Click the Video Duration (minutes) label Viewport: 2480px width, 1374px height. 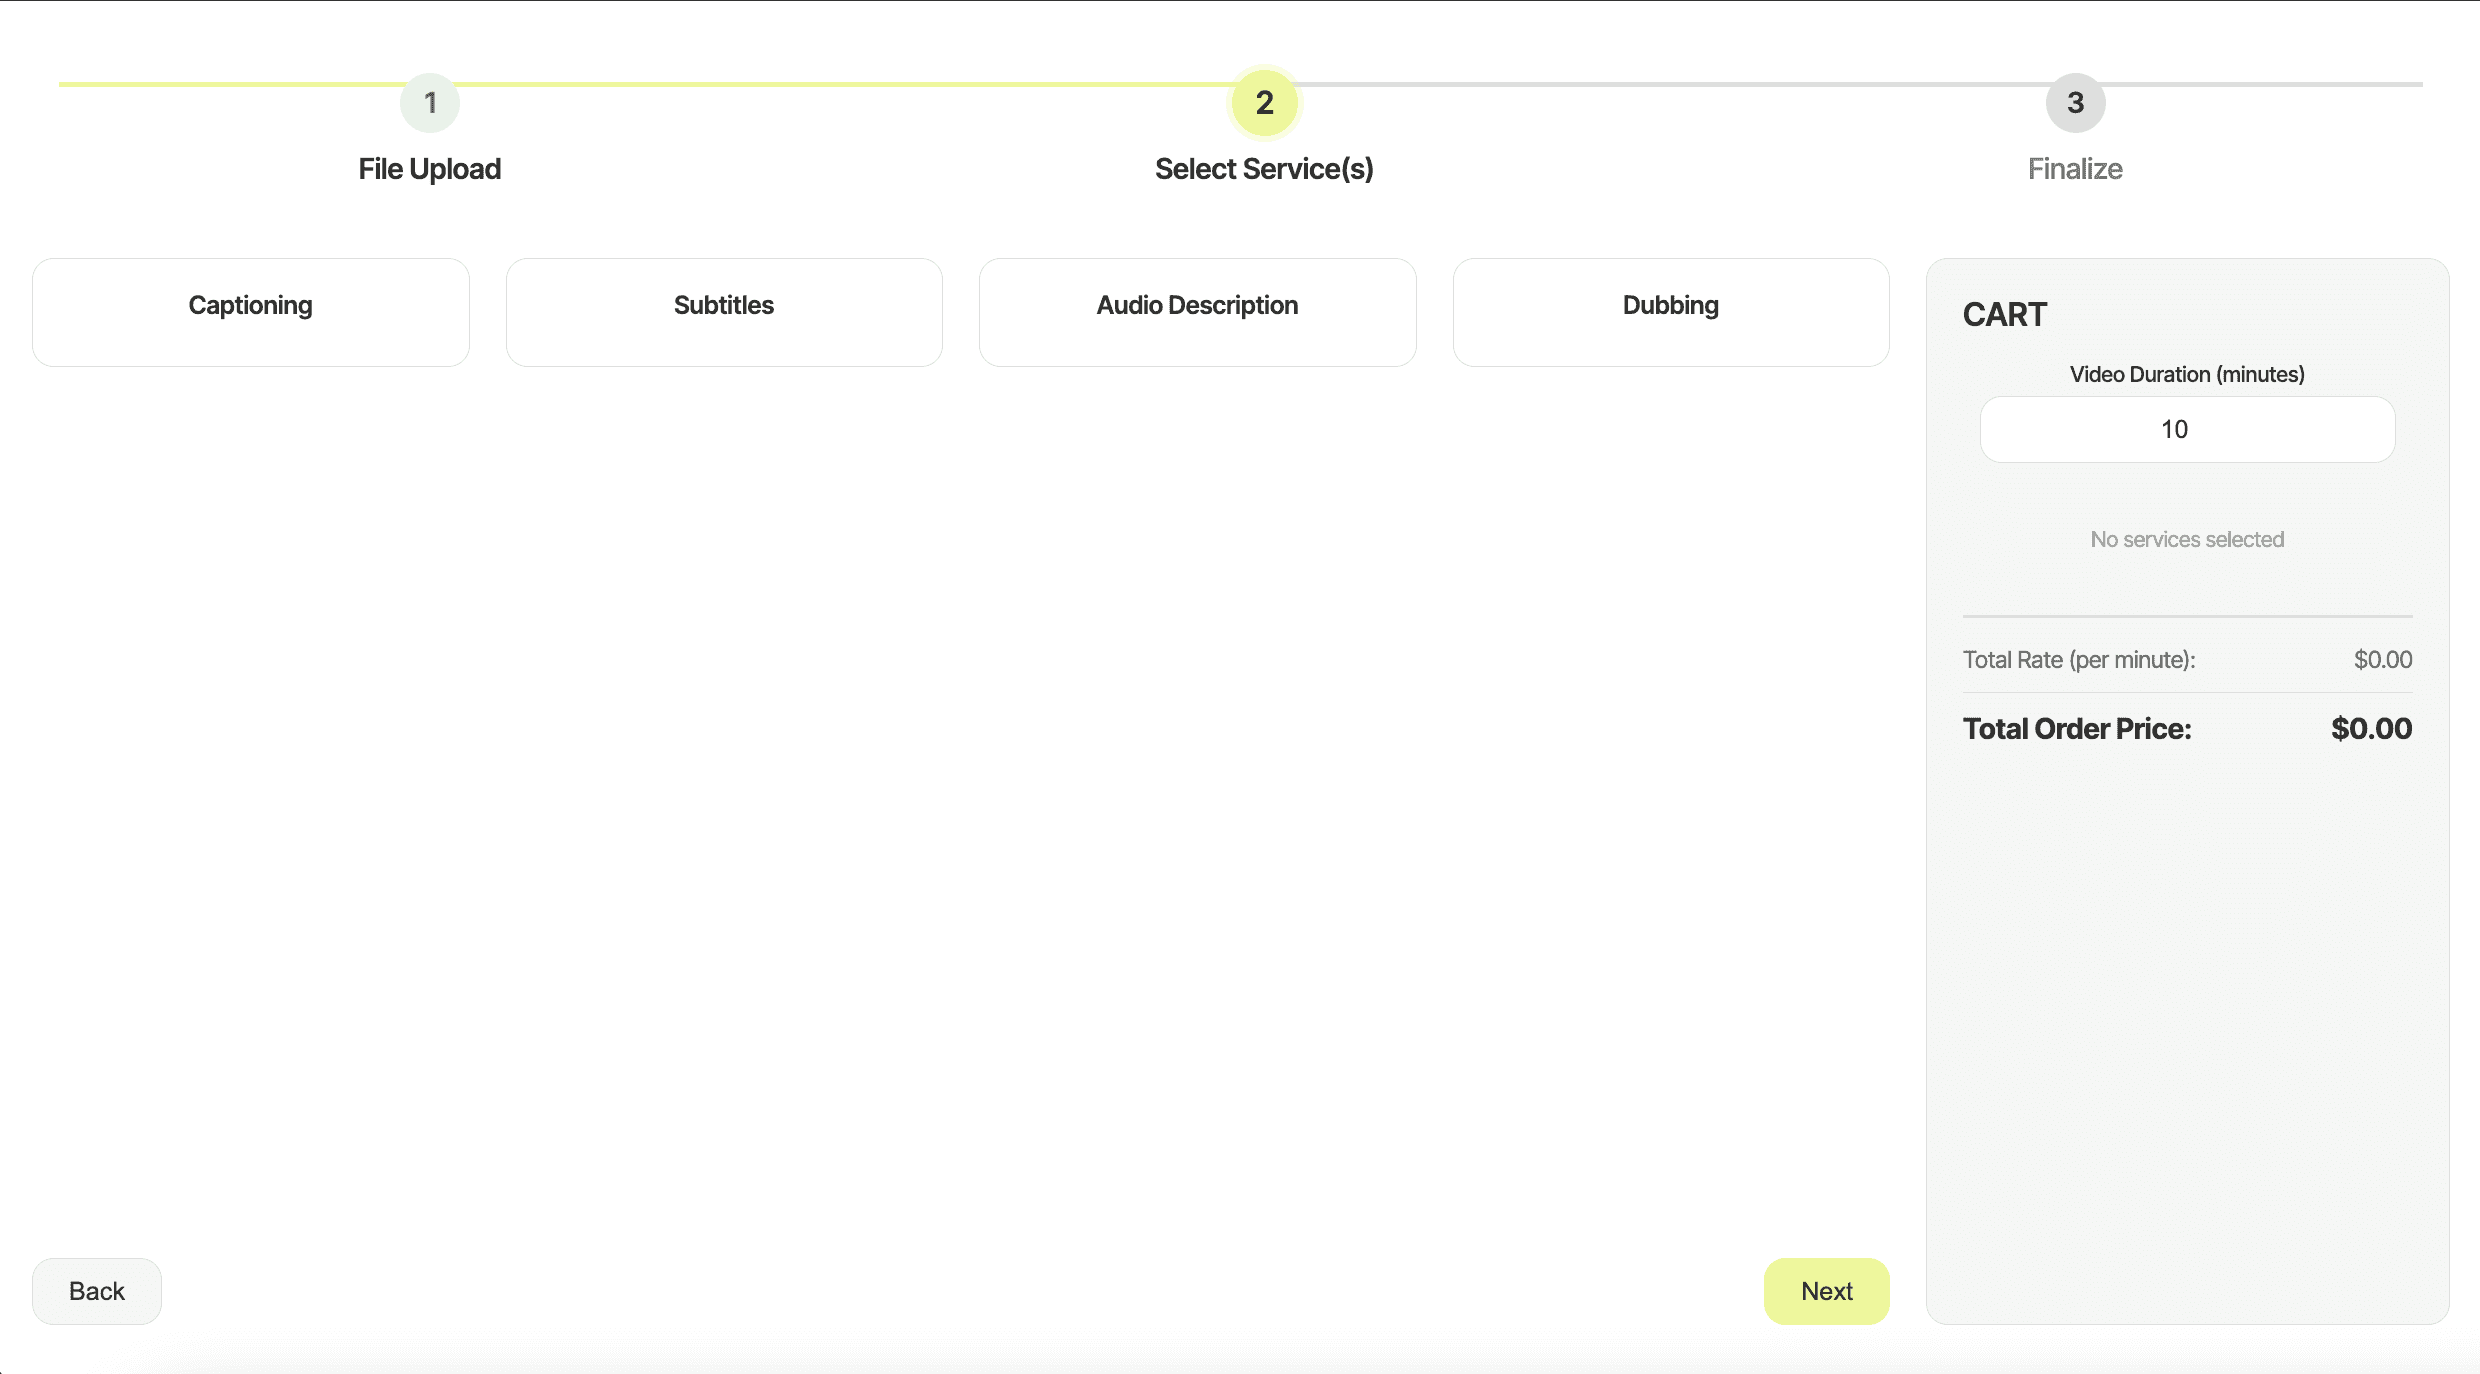click(2187, 374)
